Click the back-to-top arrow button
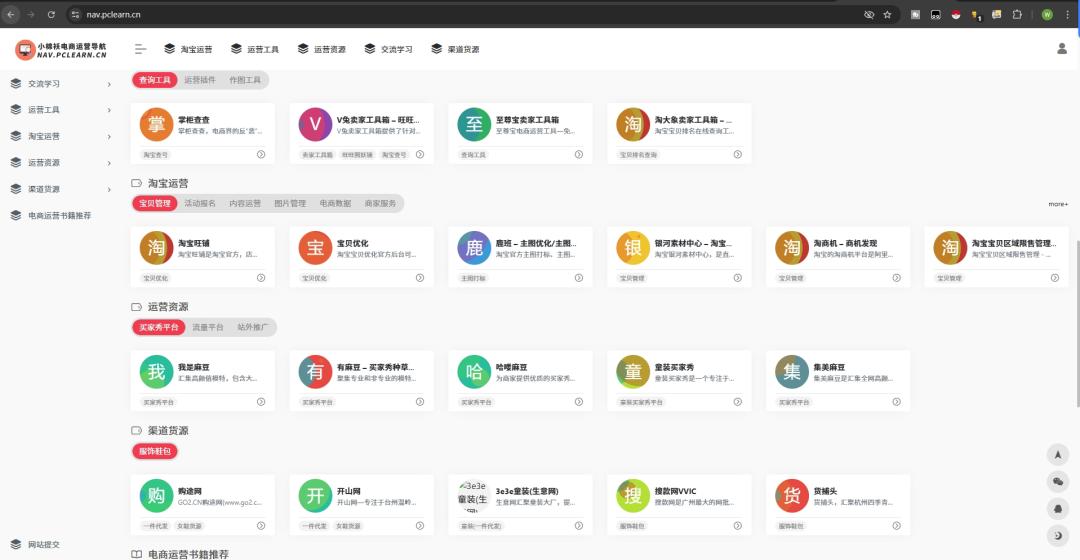Screen dimensions: 1080x560 pos(1058,455)
